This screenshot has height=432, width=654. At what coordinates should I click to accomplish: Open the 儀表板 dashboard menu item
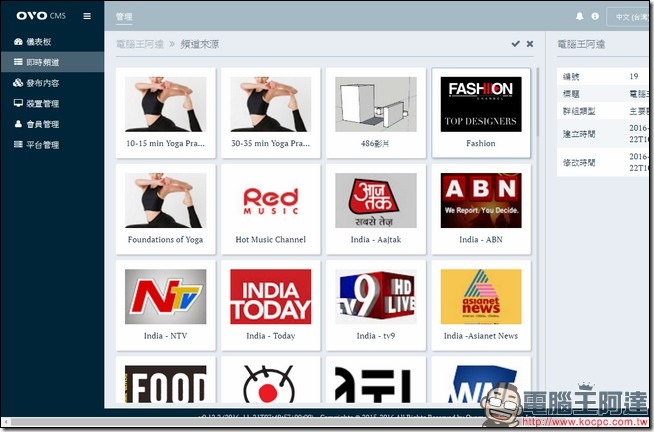point(52,41)
